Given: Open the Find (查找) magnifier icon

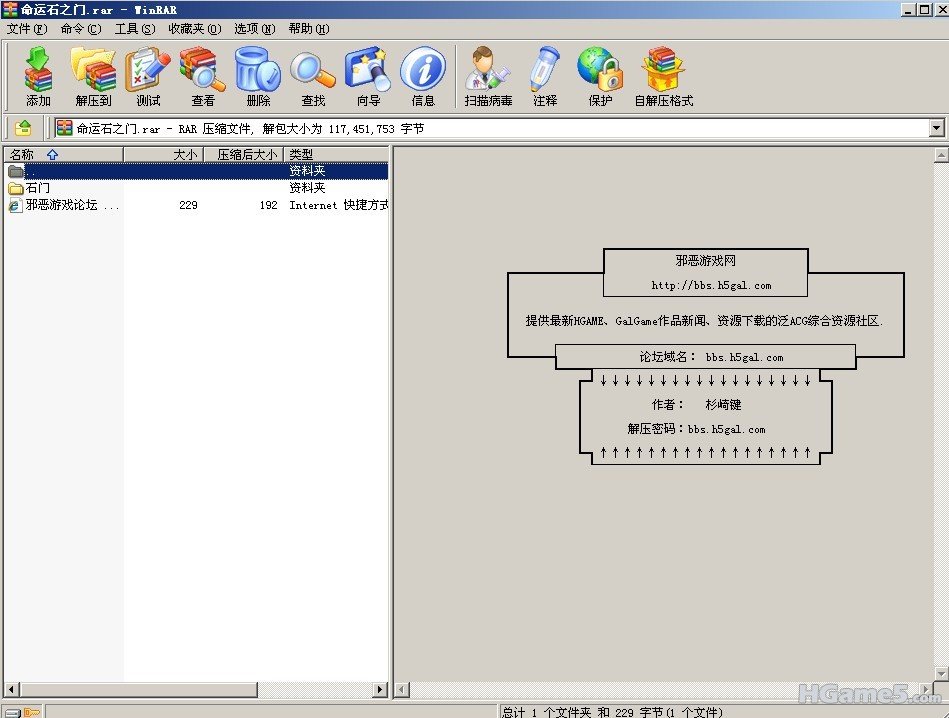Looking at the screenshot, I should [313, 76].
